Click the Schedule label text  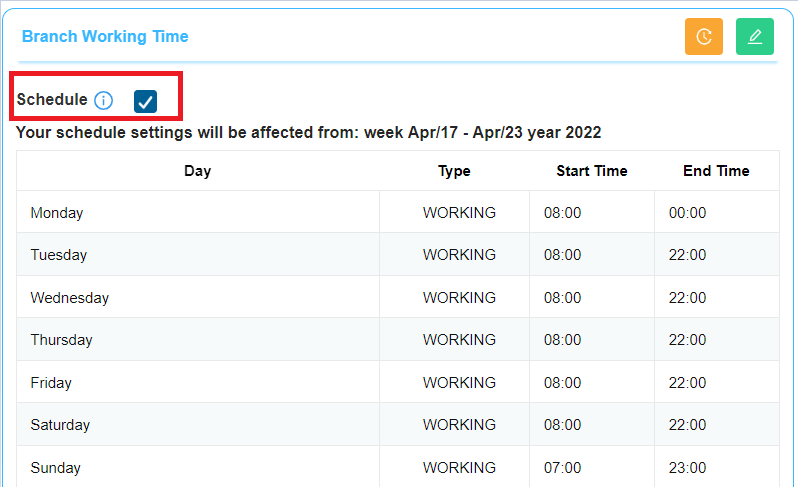[x=52, y=100]
